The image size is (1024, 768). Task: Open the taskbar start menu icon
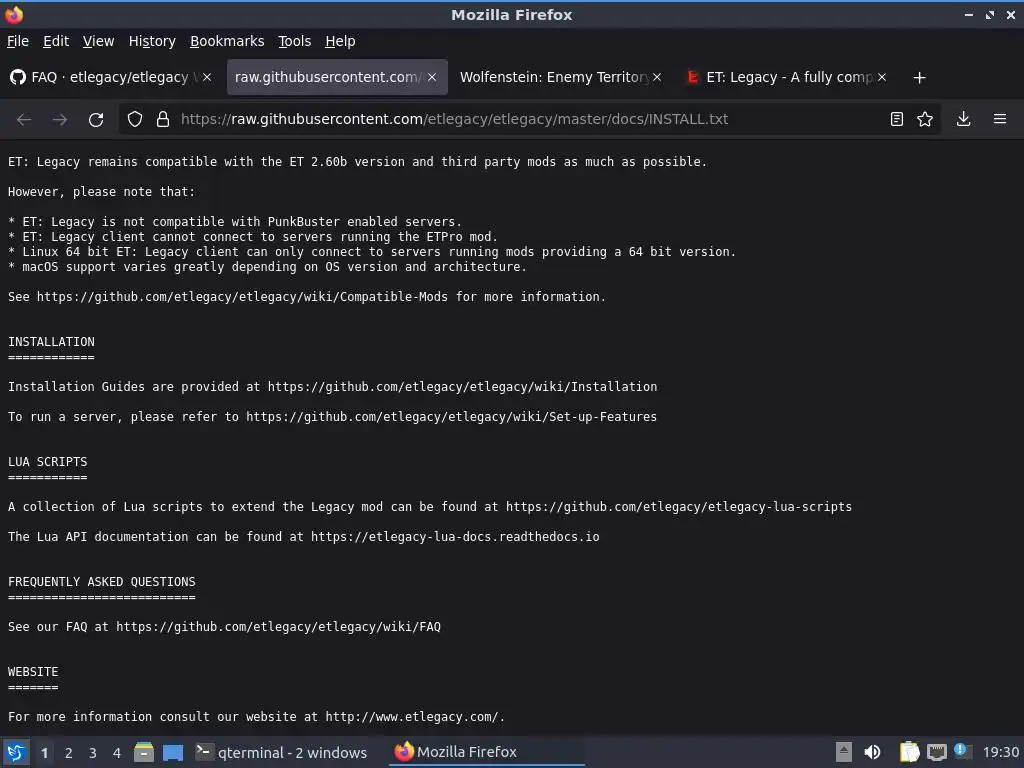click(16, 752)
